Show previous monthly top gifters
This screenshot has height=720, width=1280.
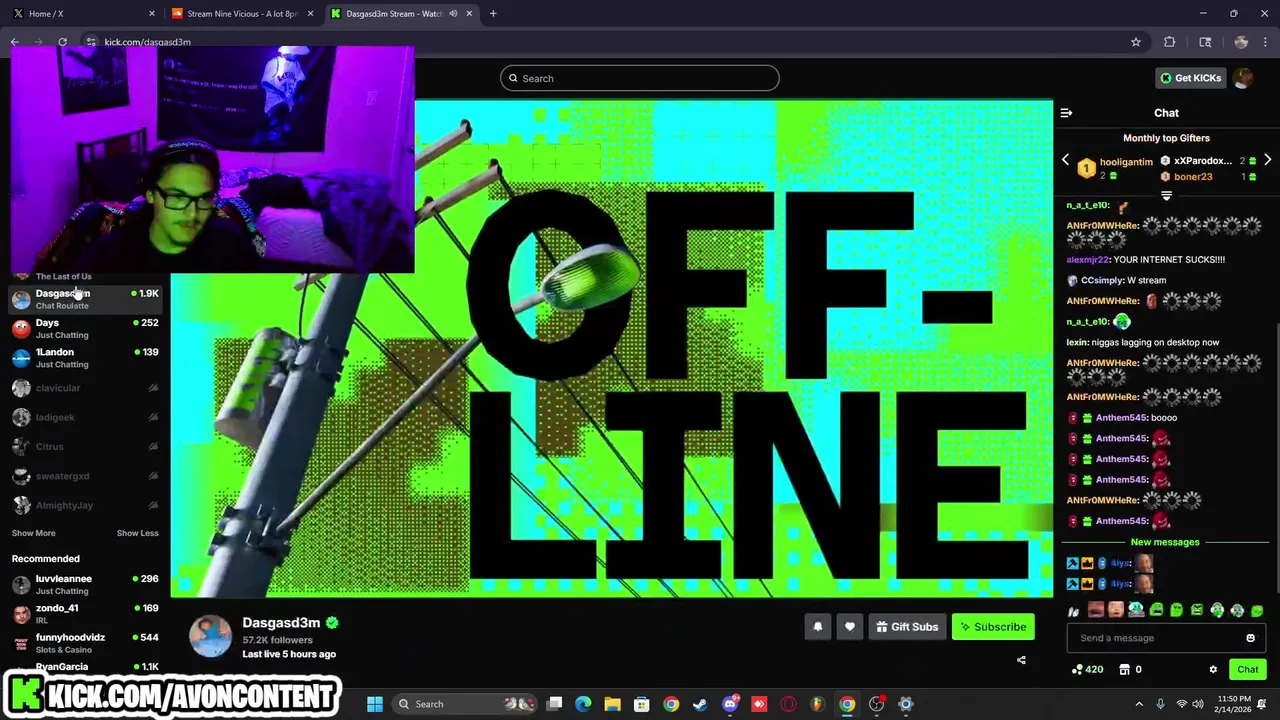[x=1065, y=161]
